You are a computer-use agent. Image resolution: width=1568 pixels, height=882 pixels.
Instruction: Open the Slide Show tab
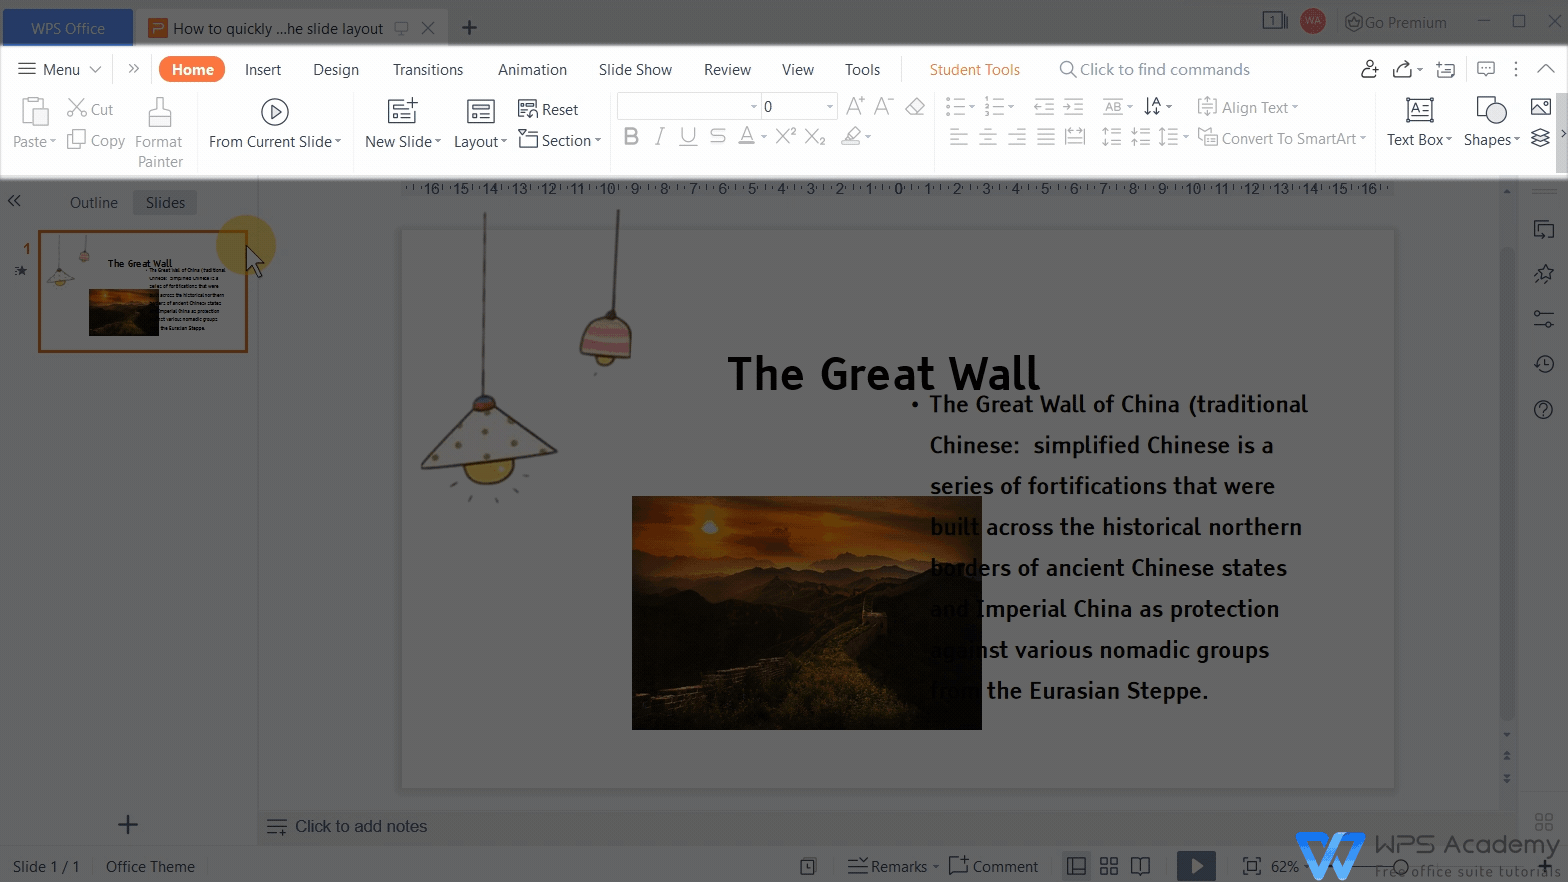tap(635, 69)
